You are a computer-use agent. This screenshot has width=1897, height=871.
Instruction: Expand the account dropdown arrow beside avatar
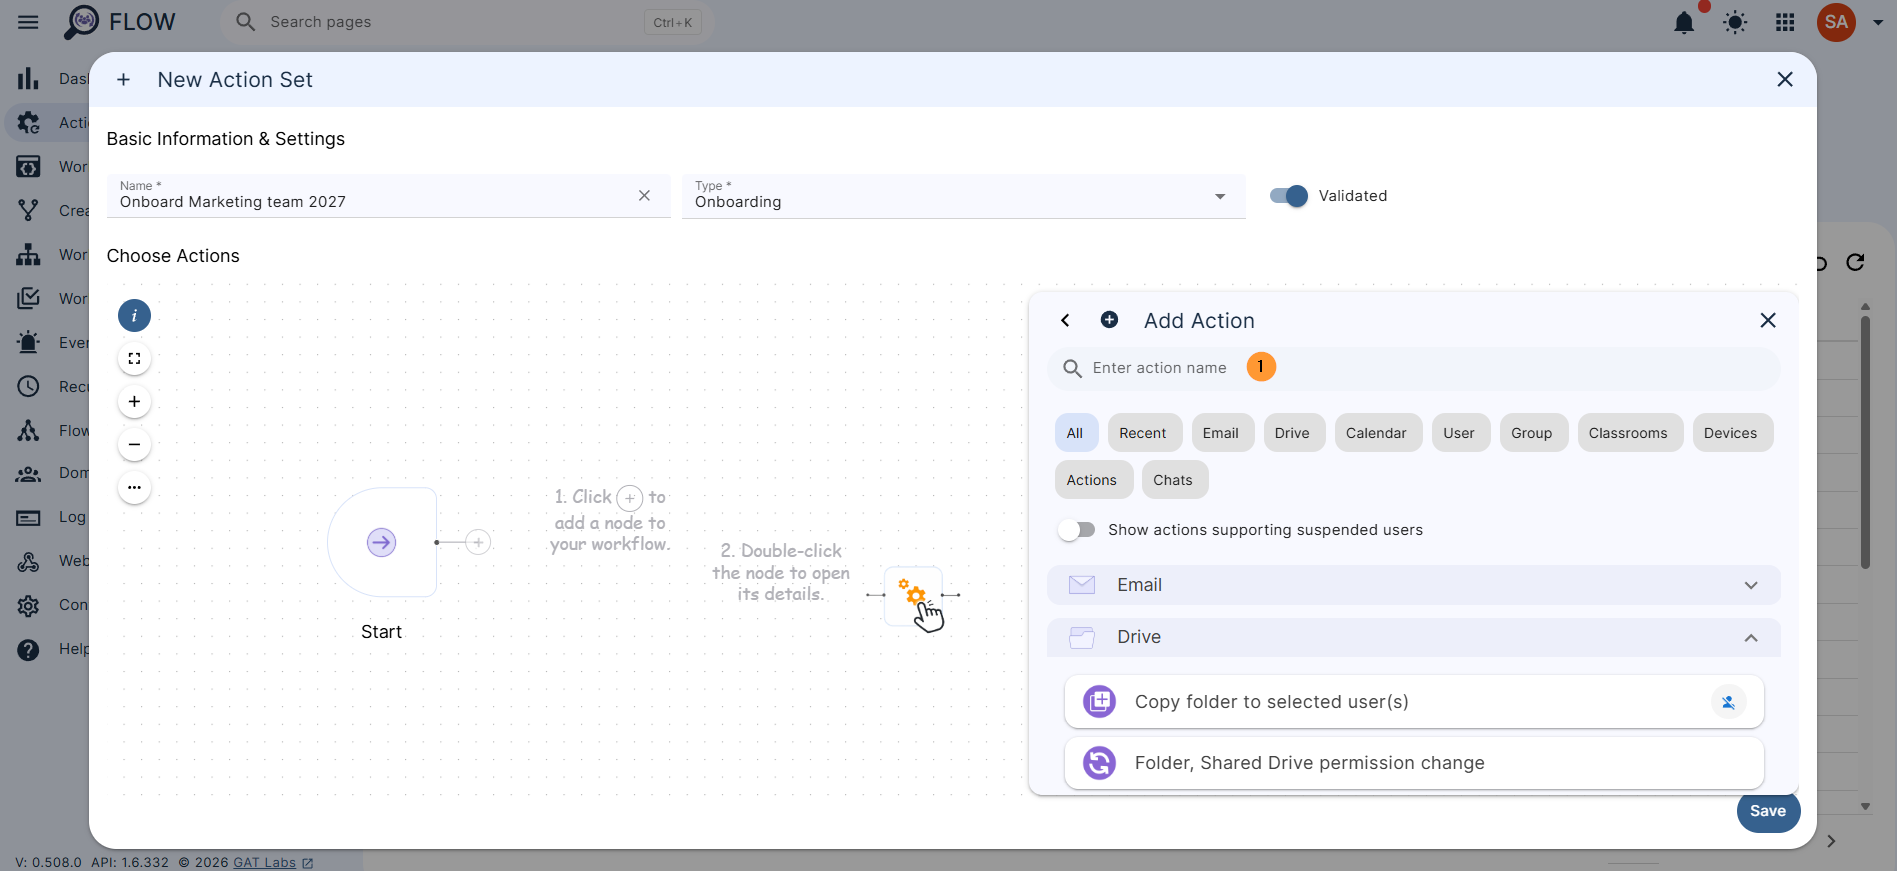[1877, 22]
